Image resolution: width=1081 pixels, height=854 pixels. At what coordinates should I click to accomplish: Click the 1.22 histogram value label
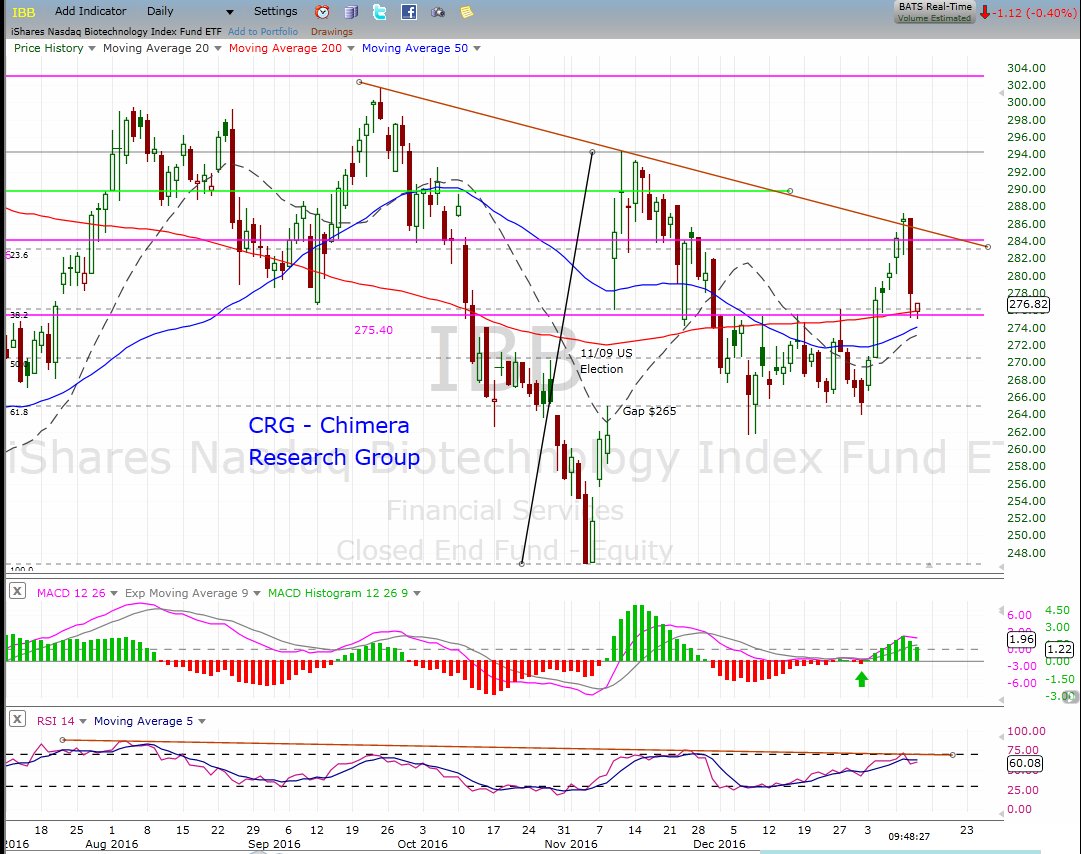(1059, 649)
